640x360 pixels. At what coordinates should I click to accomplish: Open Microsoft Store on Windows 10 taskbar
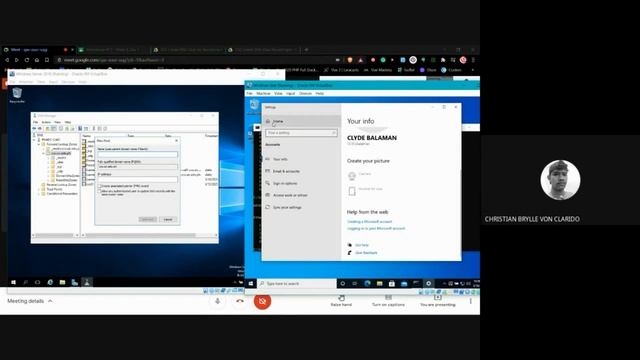click(x=392, y=283)
